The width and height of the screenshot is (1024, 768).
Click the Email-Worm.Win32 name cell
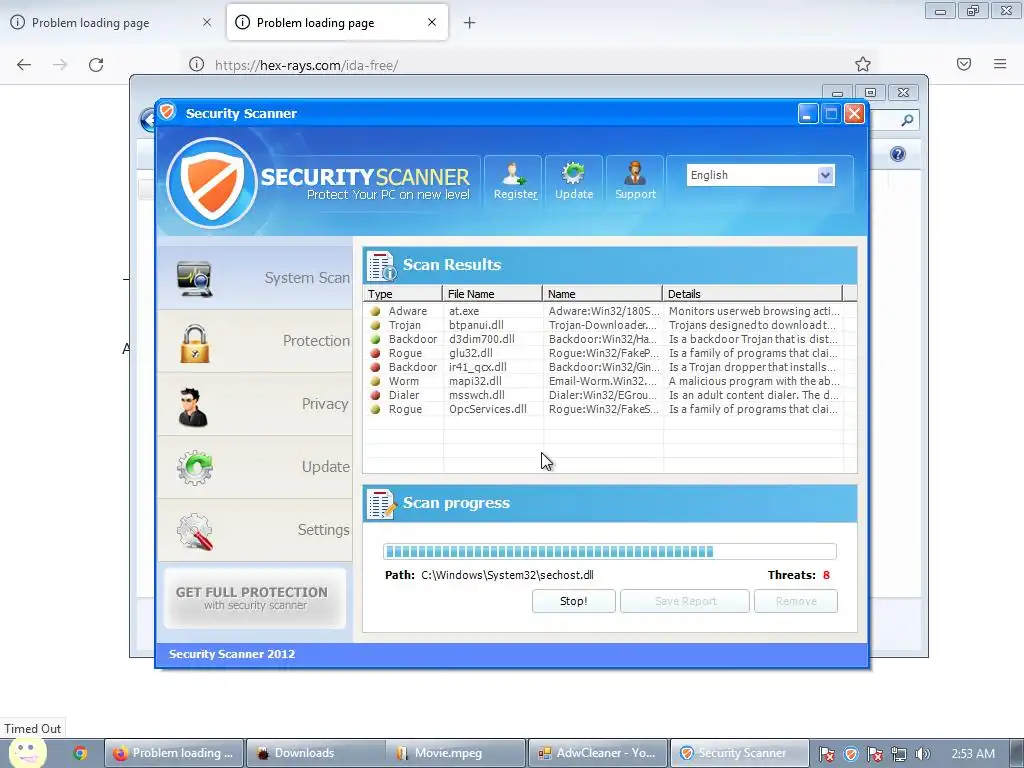(x=602, y=381)
